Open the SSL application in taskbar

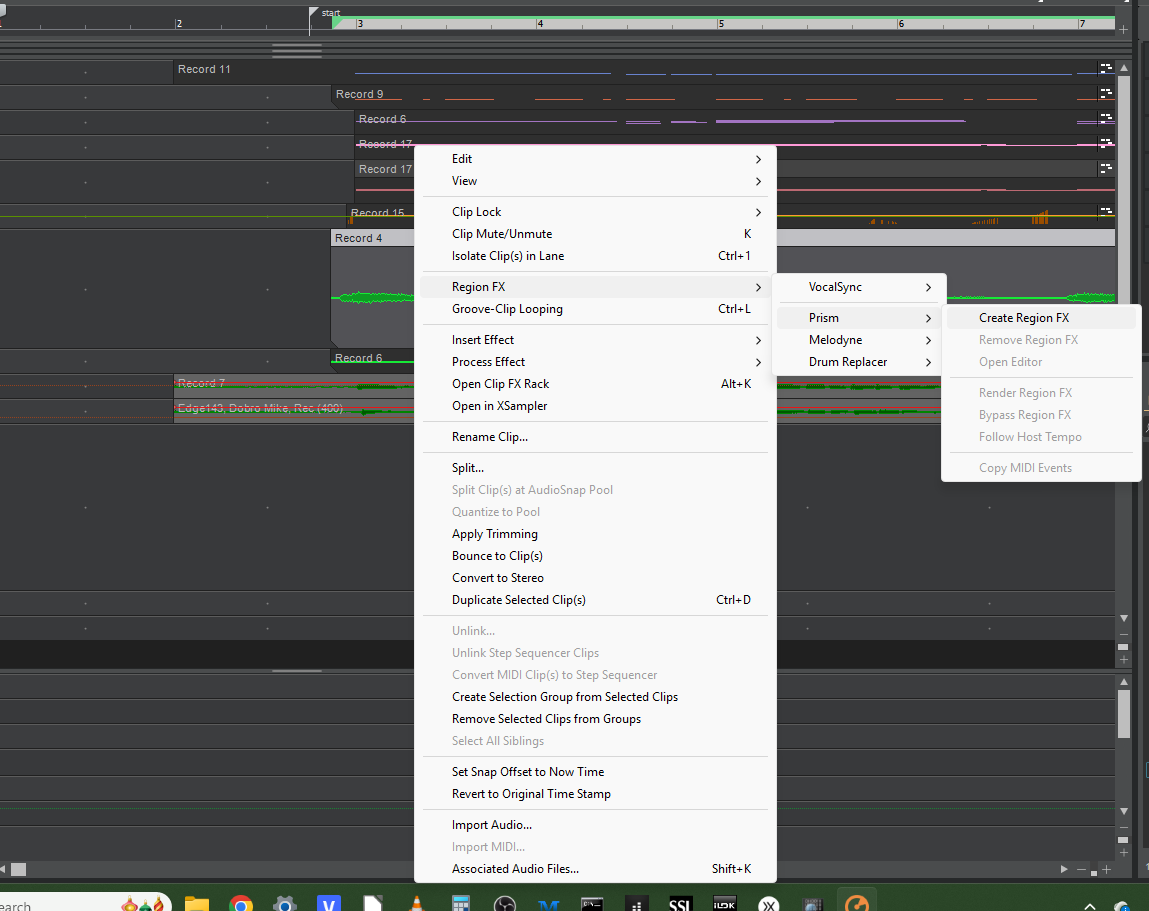680,904
